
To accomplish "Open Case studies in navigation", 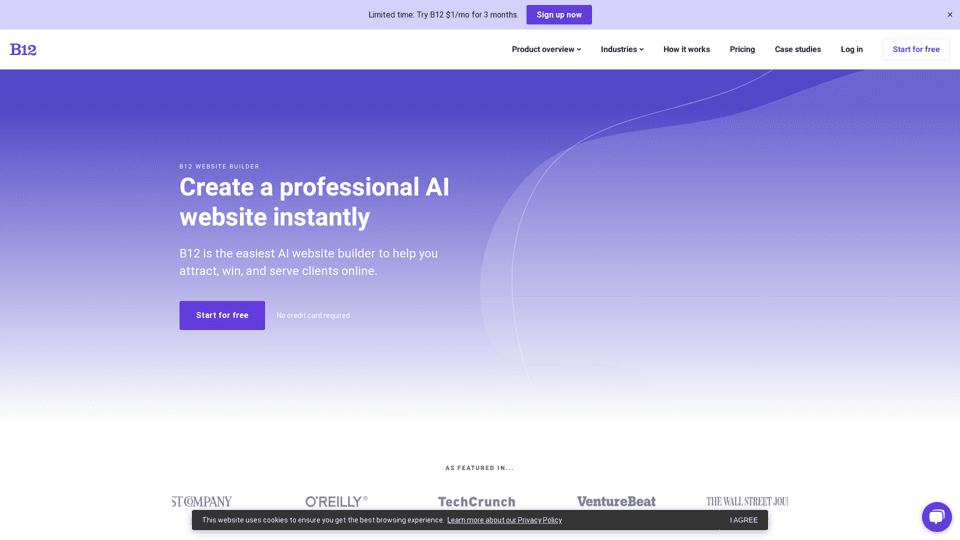I will coord(797,50).
